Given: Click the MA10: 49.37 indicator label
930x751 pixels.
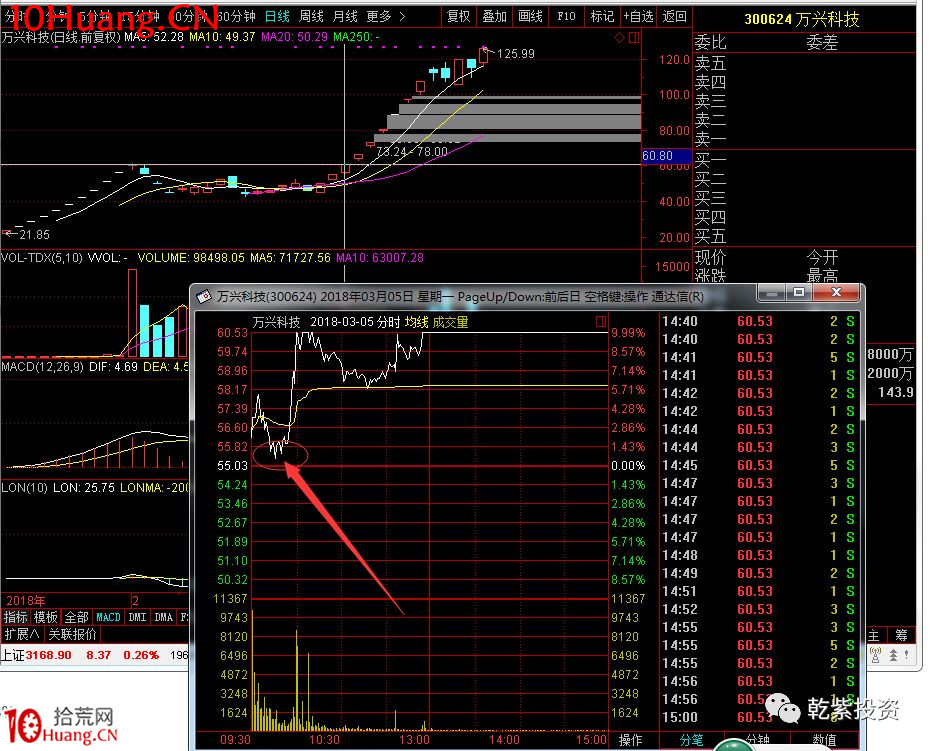Looking at the screenshot, I should click(x=222, y=37).
